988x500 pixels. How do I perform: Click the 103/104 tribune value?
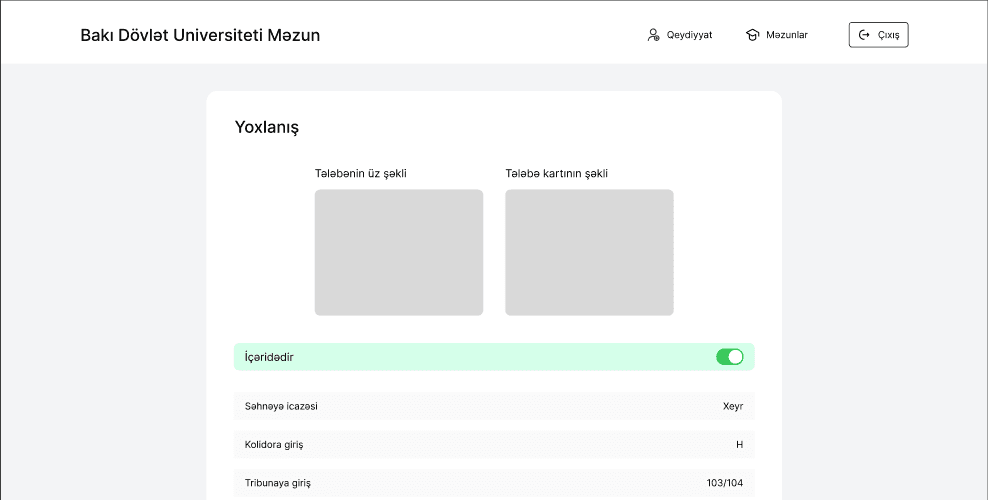[724, 483]
